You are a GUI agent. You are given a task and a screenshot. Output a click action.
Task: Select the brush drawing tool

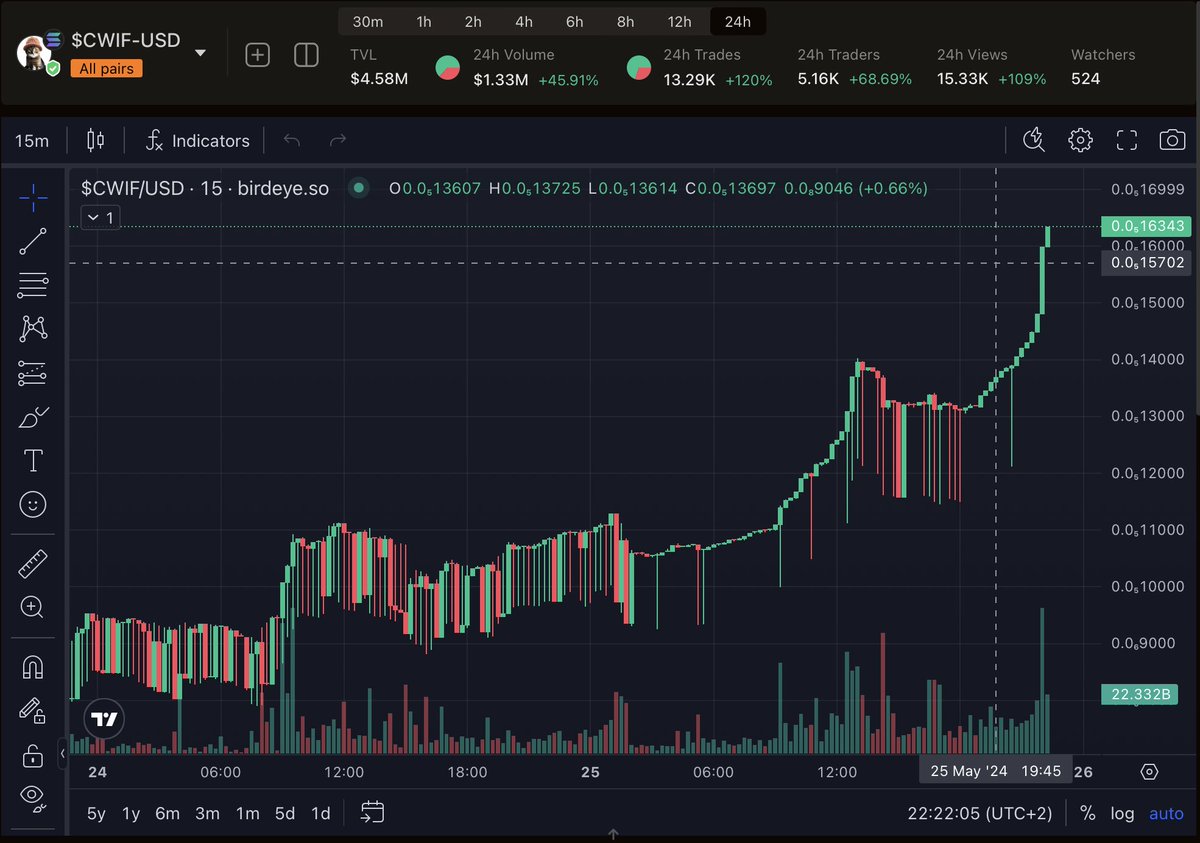coord(33,417)
